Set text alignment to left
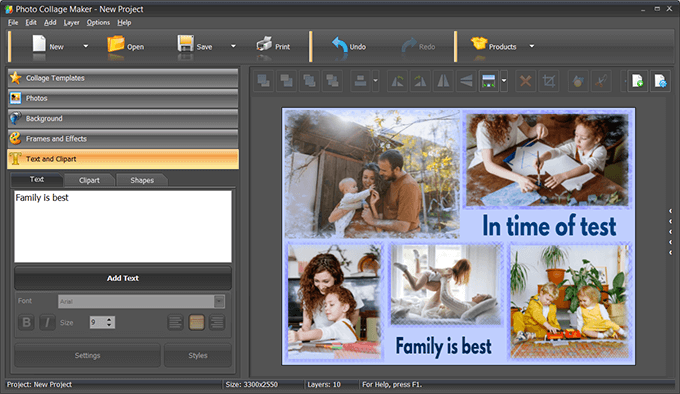 pos(175,322)
